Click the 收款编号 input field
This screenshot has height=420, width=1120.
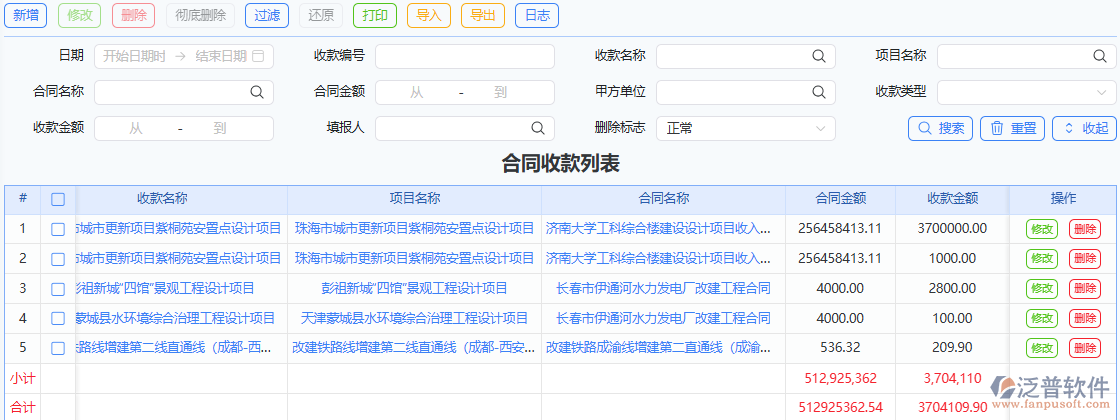click(465, 56)
